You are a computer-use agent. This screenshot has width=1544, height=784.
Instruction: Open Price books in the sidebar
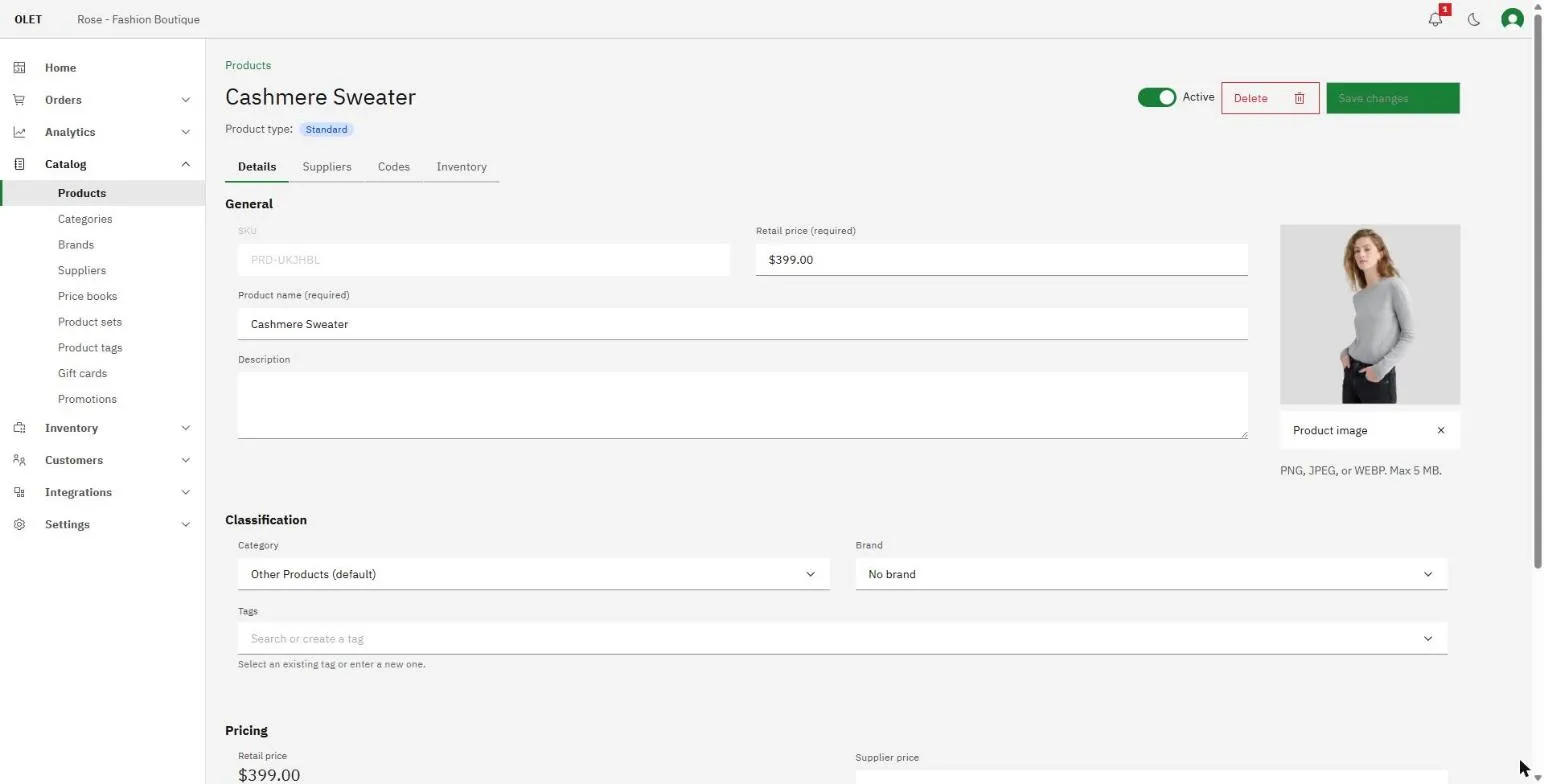[87, 296]
